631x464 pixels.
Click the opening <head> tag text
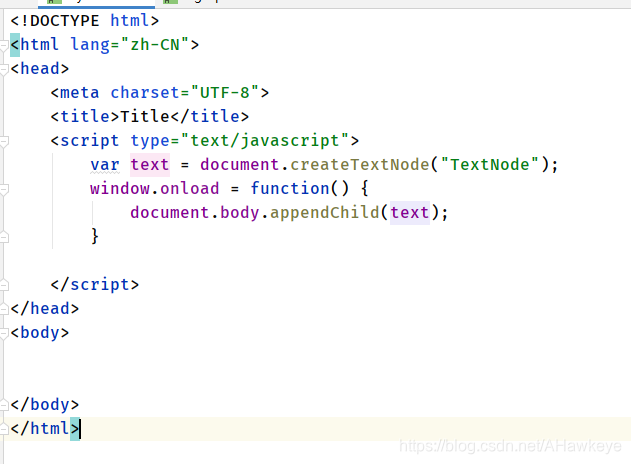[x=40, y=69]
